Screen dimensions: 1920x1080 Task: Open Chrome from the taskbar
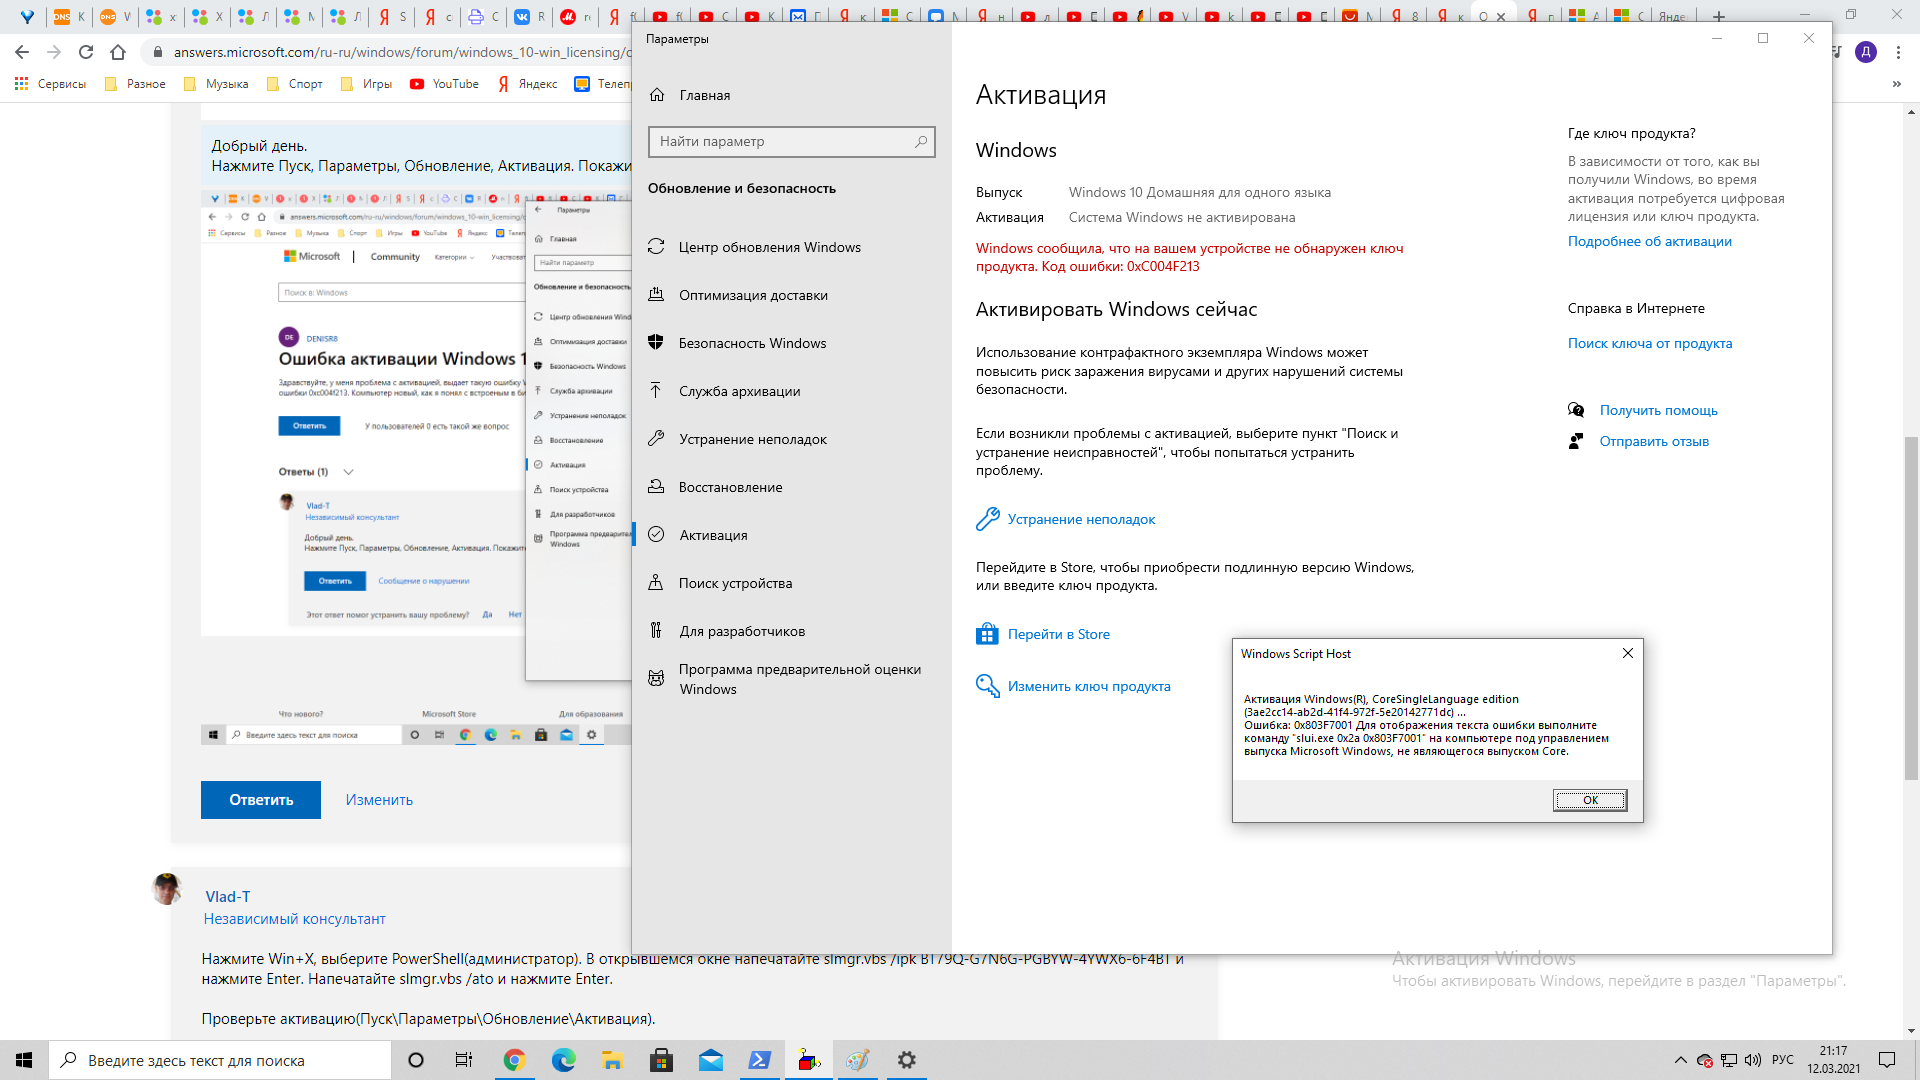[514, 1060]
